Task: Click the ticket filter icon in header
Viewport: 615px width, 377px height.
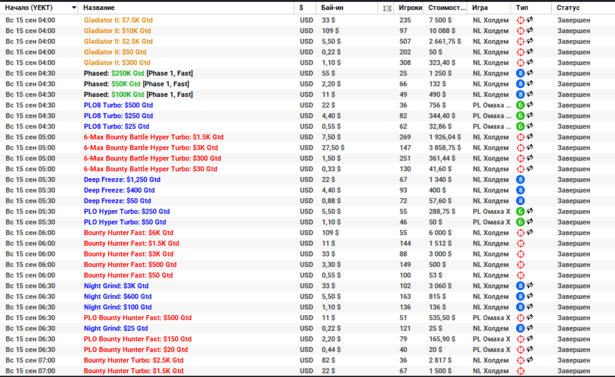Action: pos(387,8)
